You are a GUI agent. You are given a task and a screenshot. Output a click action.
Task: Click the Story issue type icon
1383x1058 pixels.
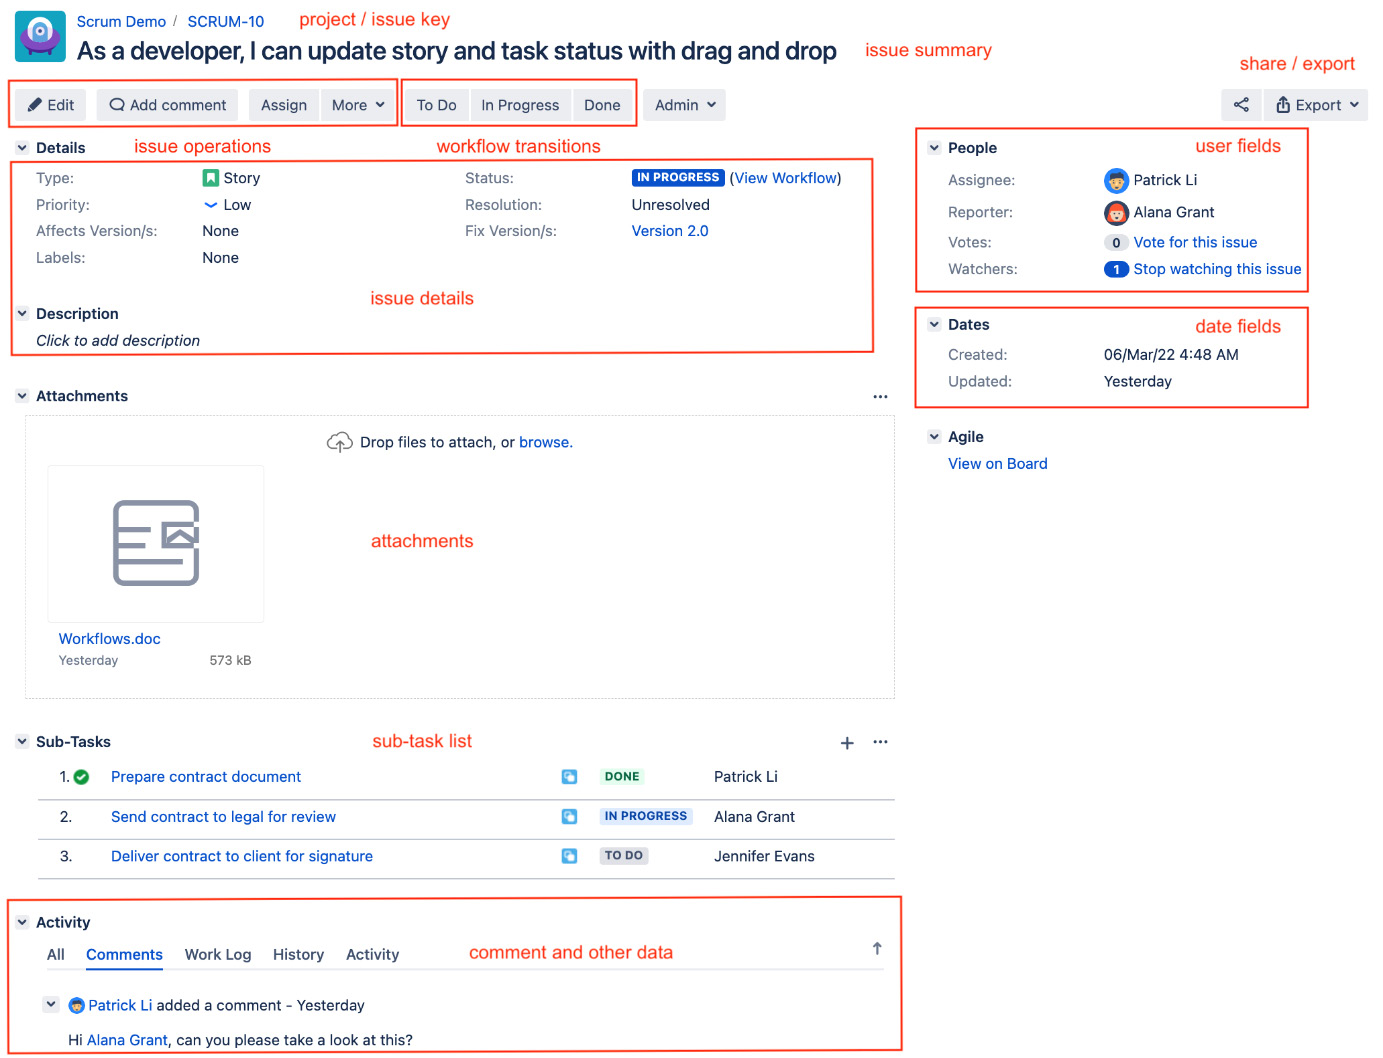pos(210,177)
